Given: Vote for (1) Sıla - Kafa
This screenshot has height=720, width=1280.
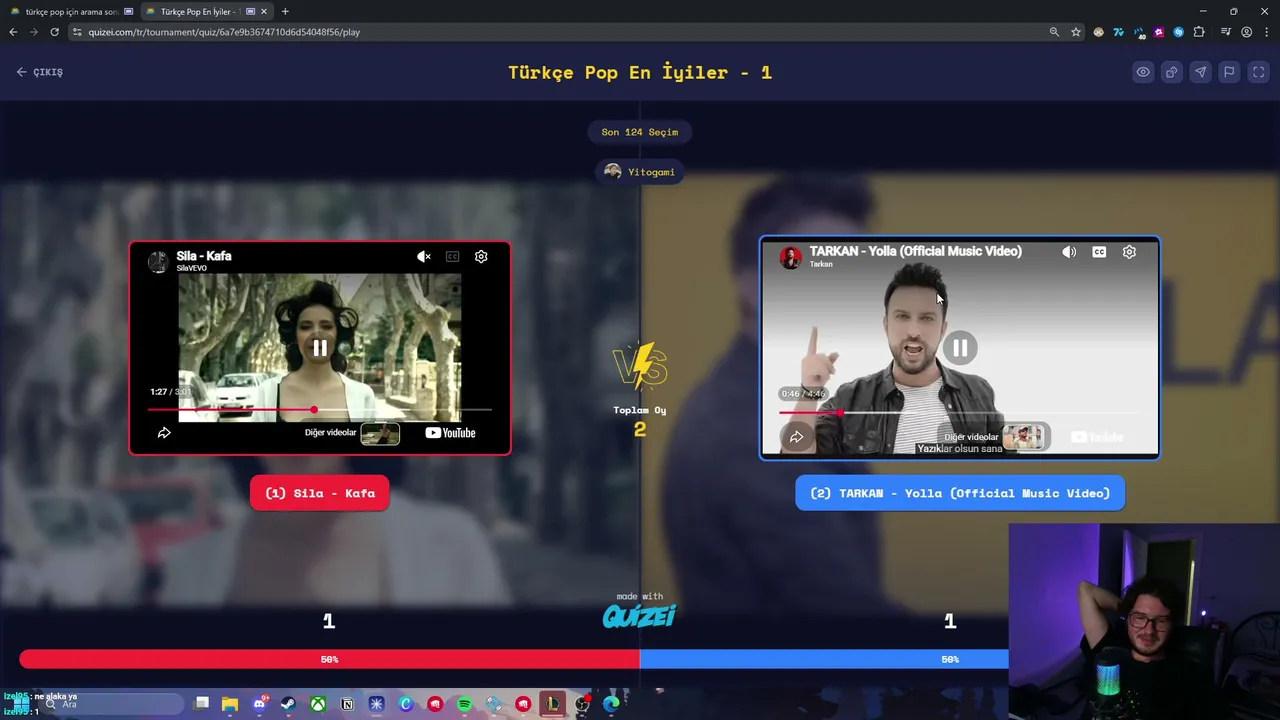Looking at the screenshot, I should click(320, 493).
